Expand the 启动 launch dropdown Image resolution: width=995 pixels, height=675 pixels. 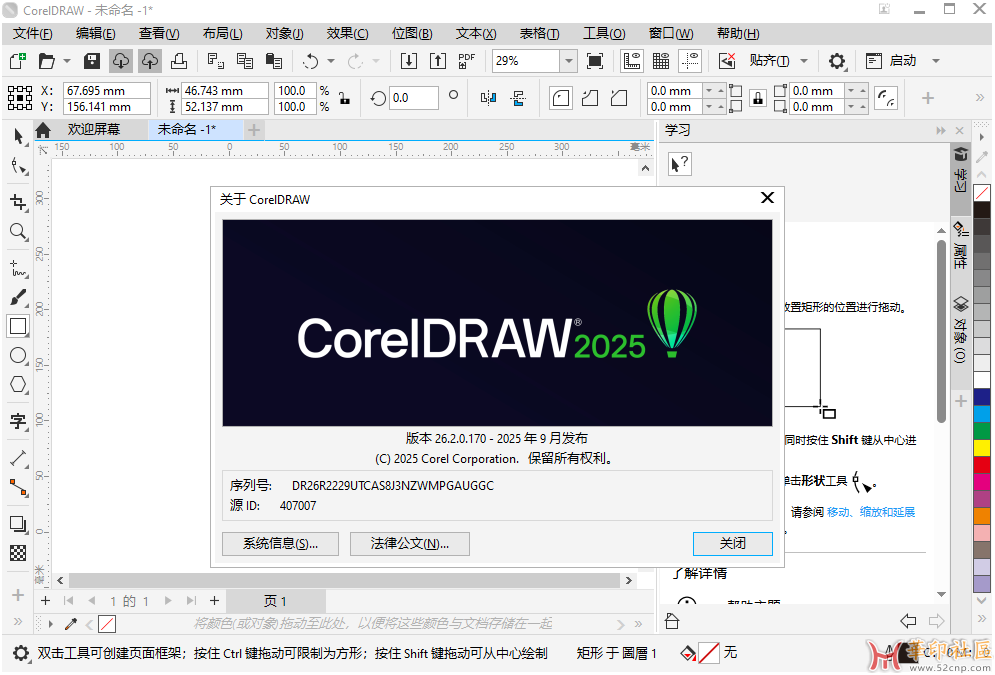tap(936, 61)
